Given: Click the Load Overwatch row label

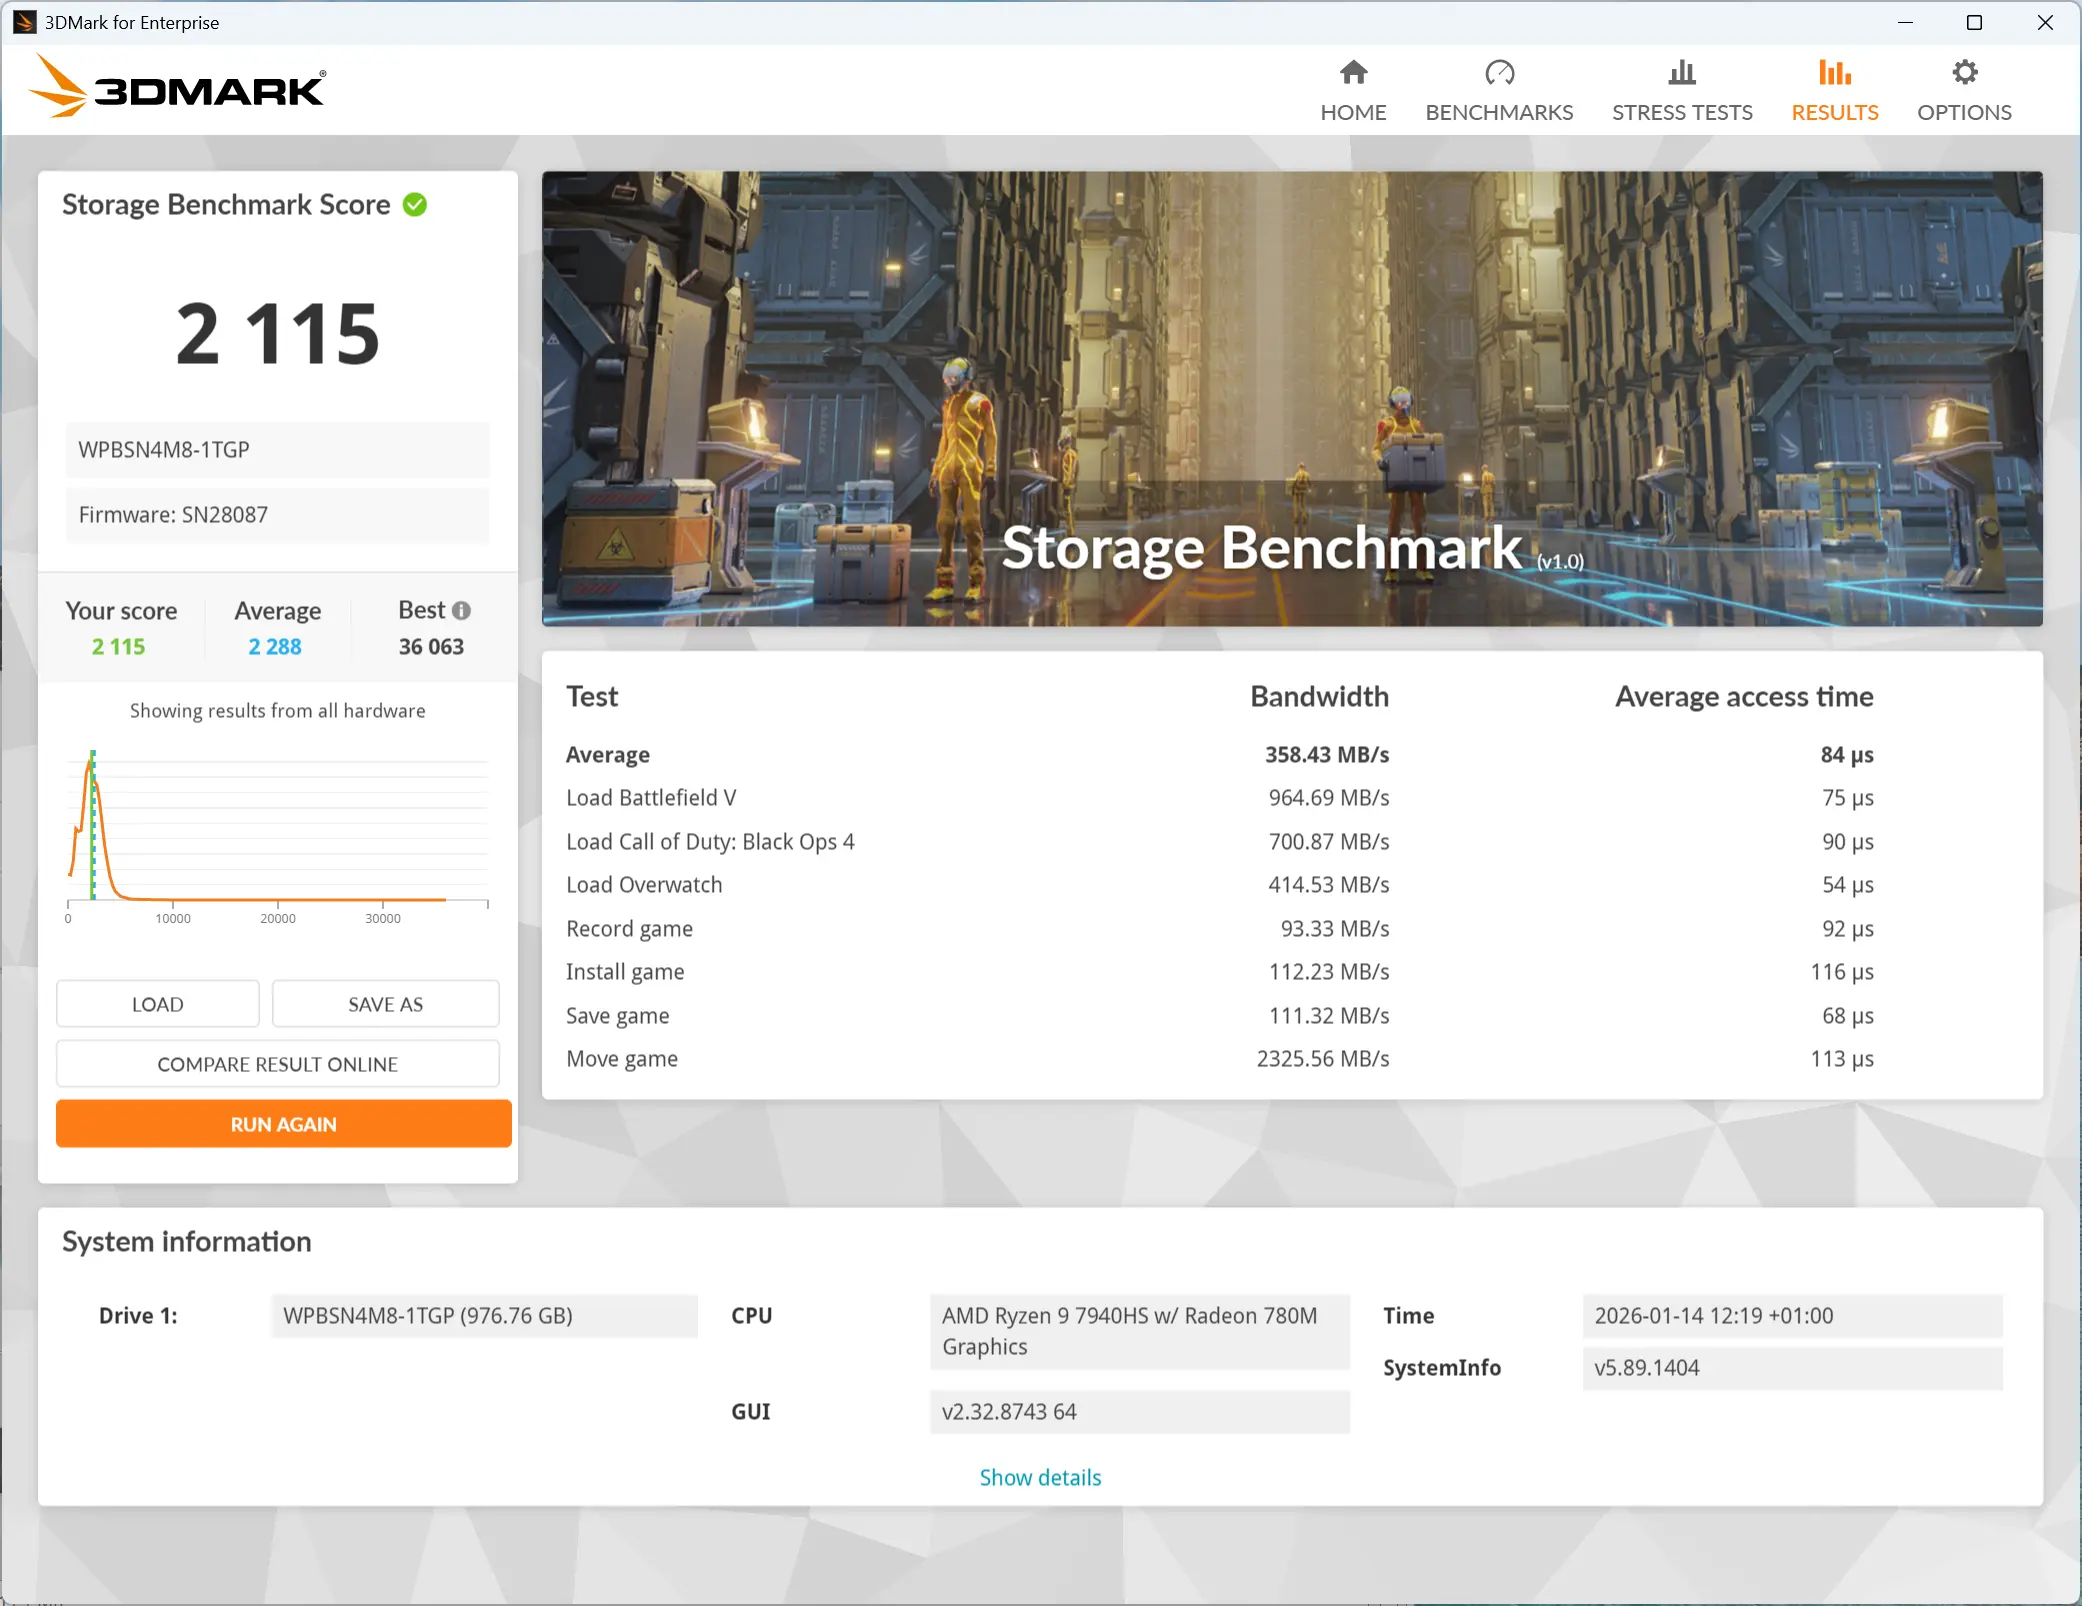Looking at the screenshot, I should pyautogui.click(x=644, y=885).
